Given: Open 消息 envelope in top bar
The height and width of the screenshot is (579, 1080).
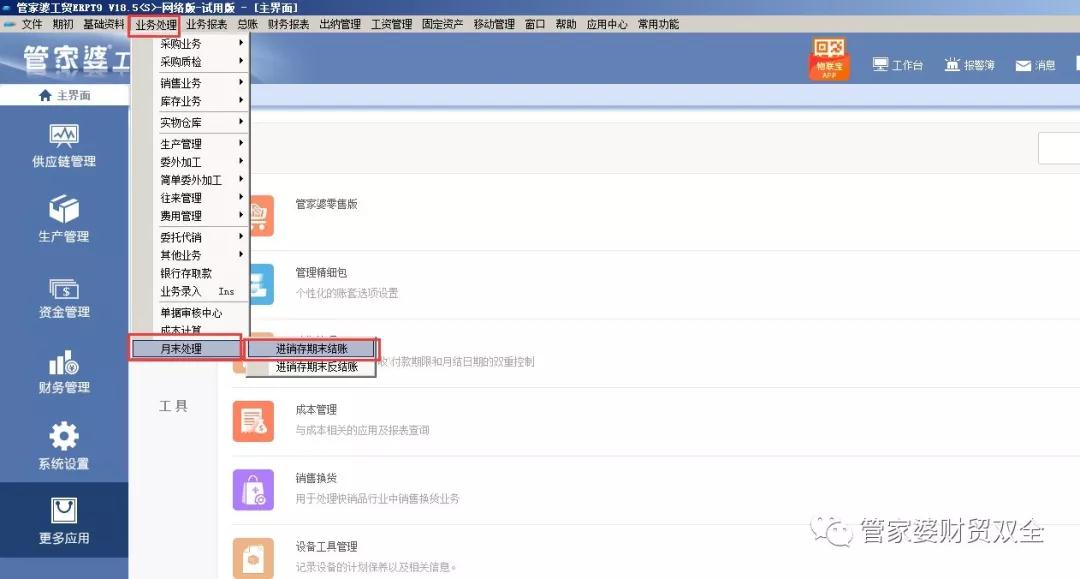Looking at the screenshot, I should pyautogui.click(x=1035, y=65).
